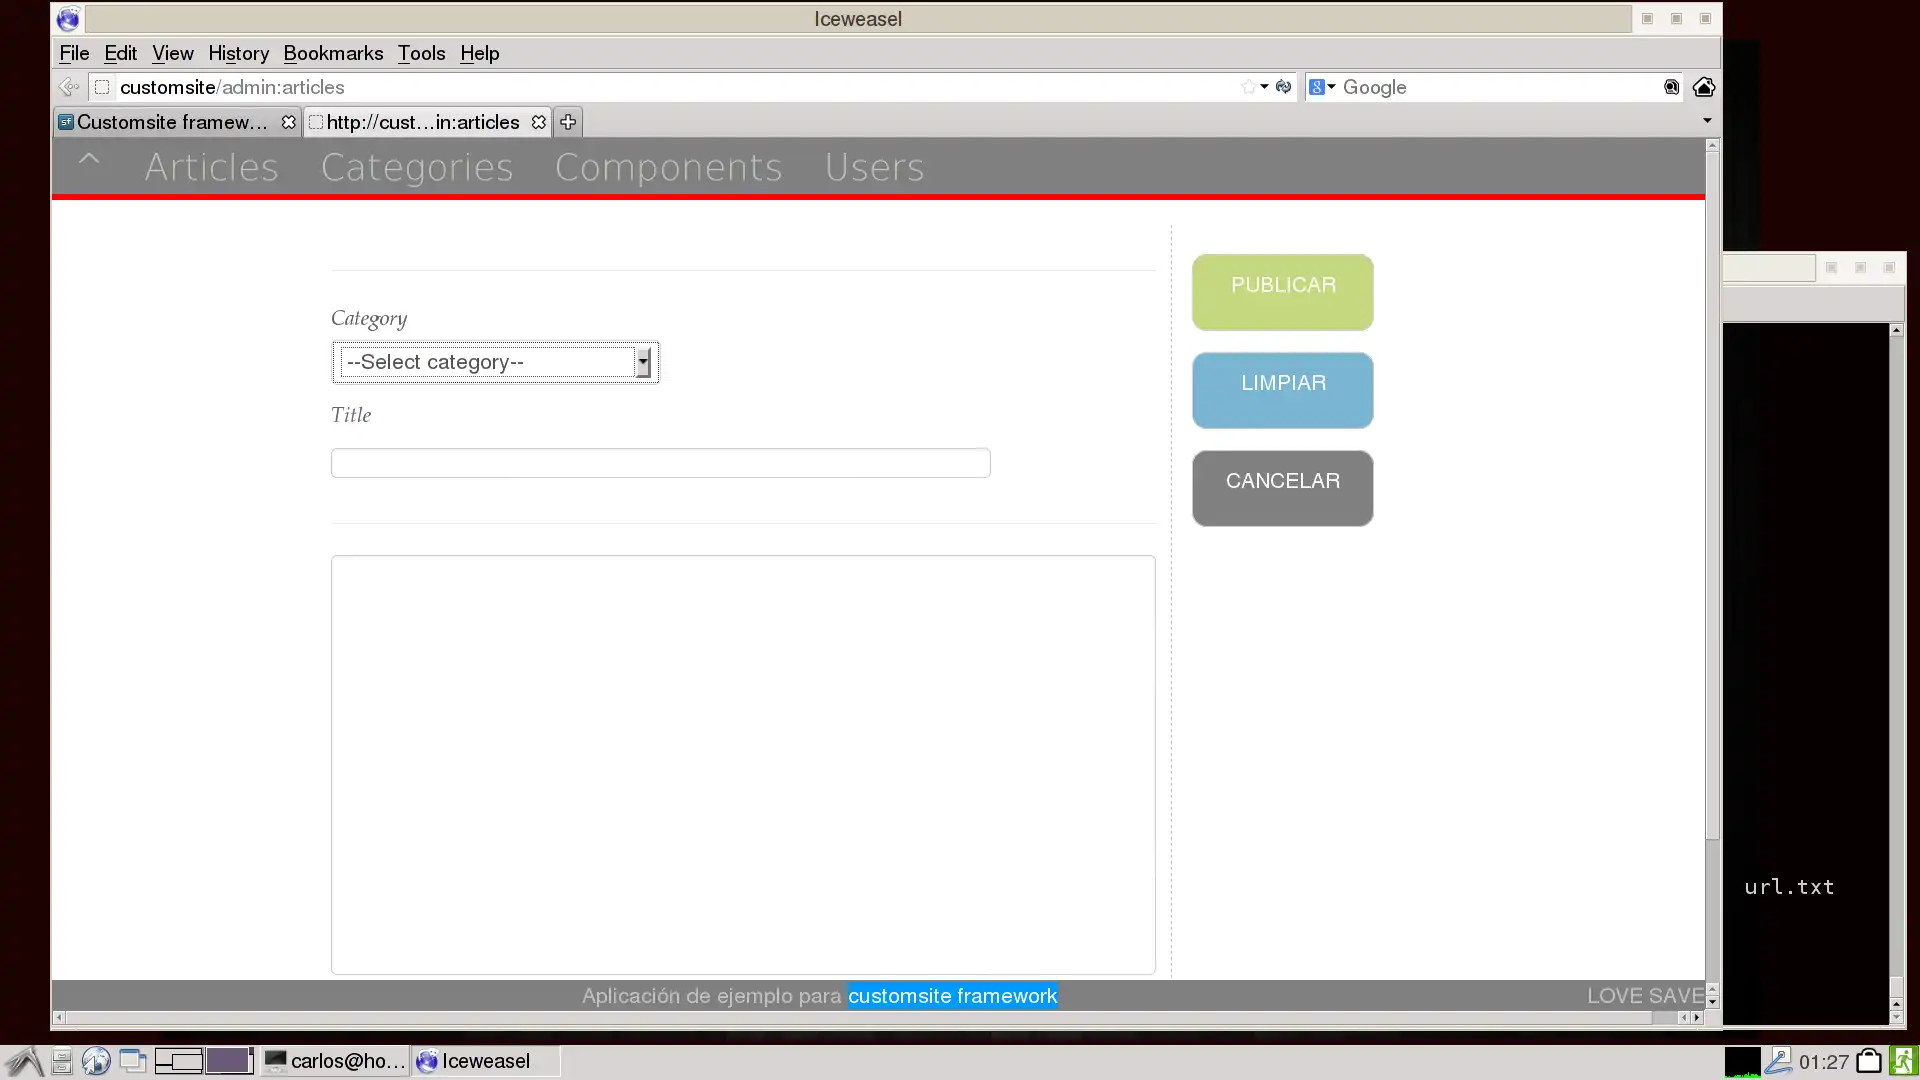Click the Title input field
This screenshot has width=1920, height=1080.
click(x=659, y=462)
